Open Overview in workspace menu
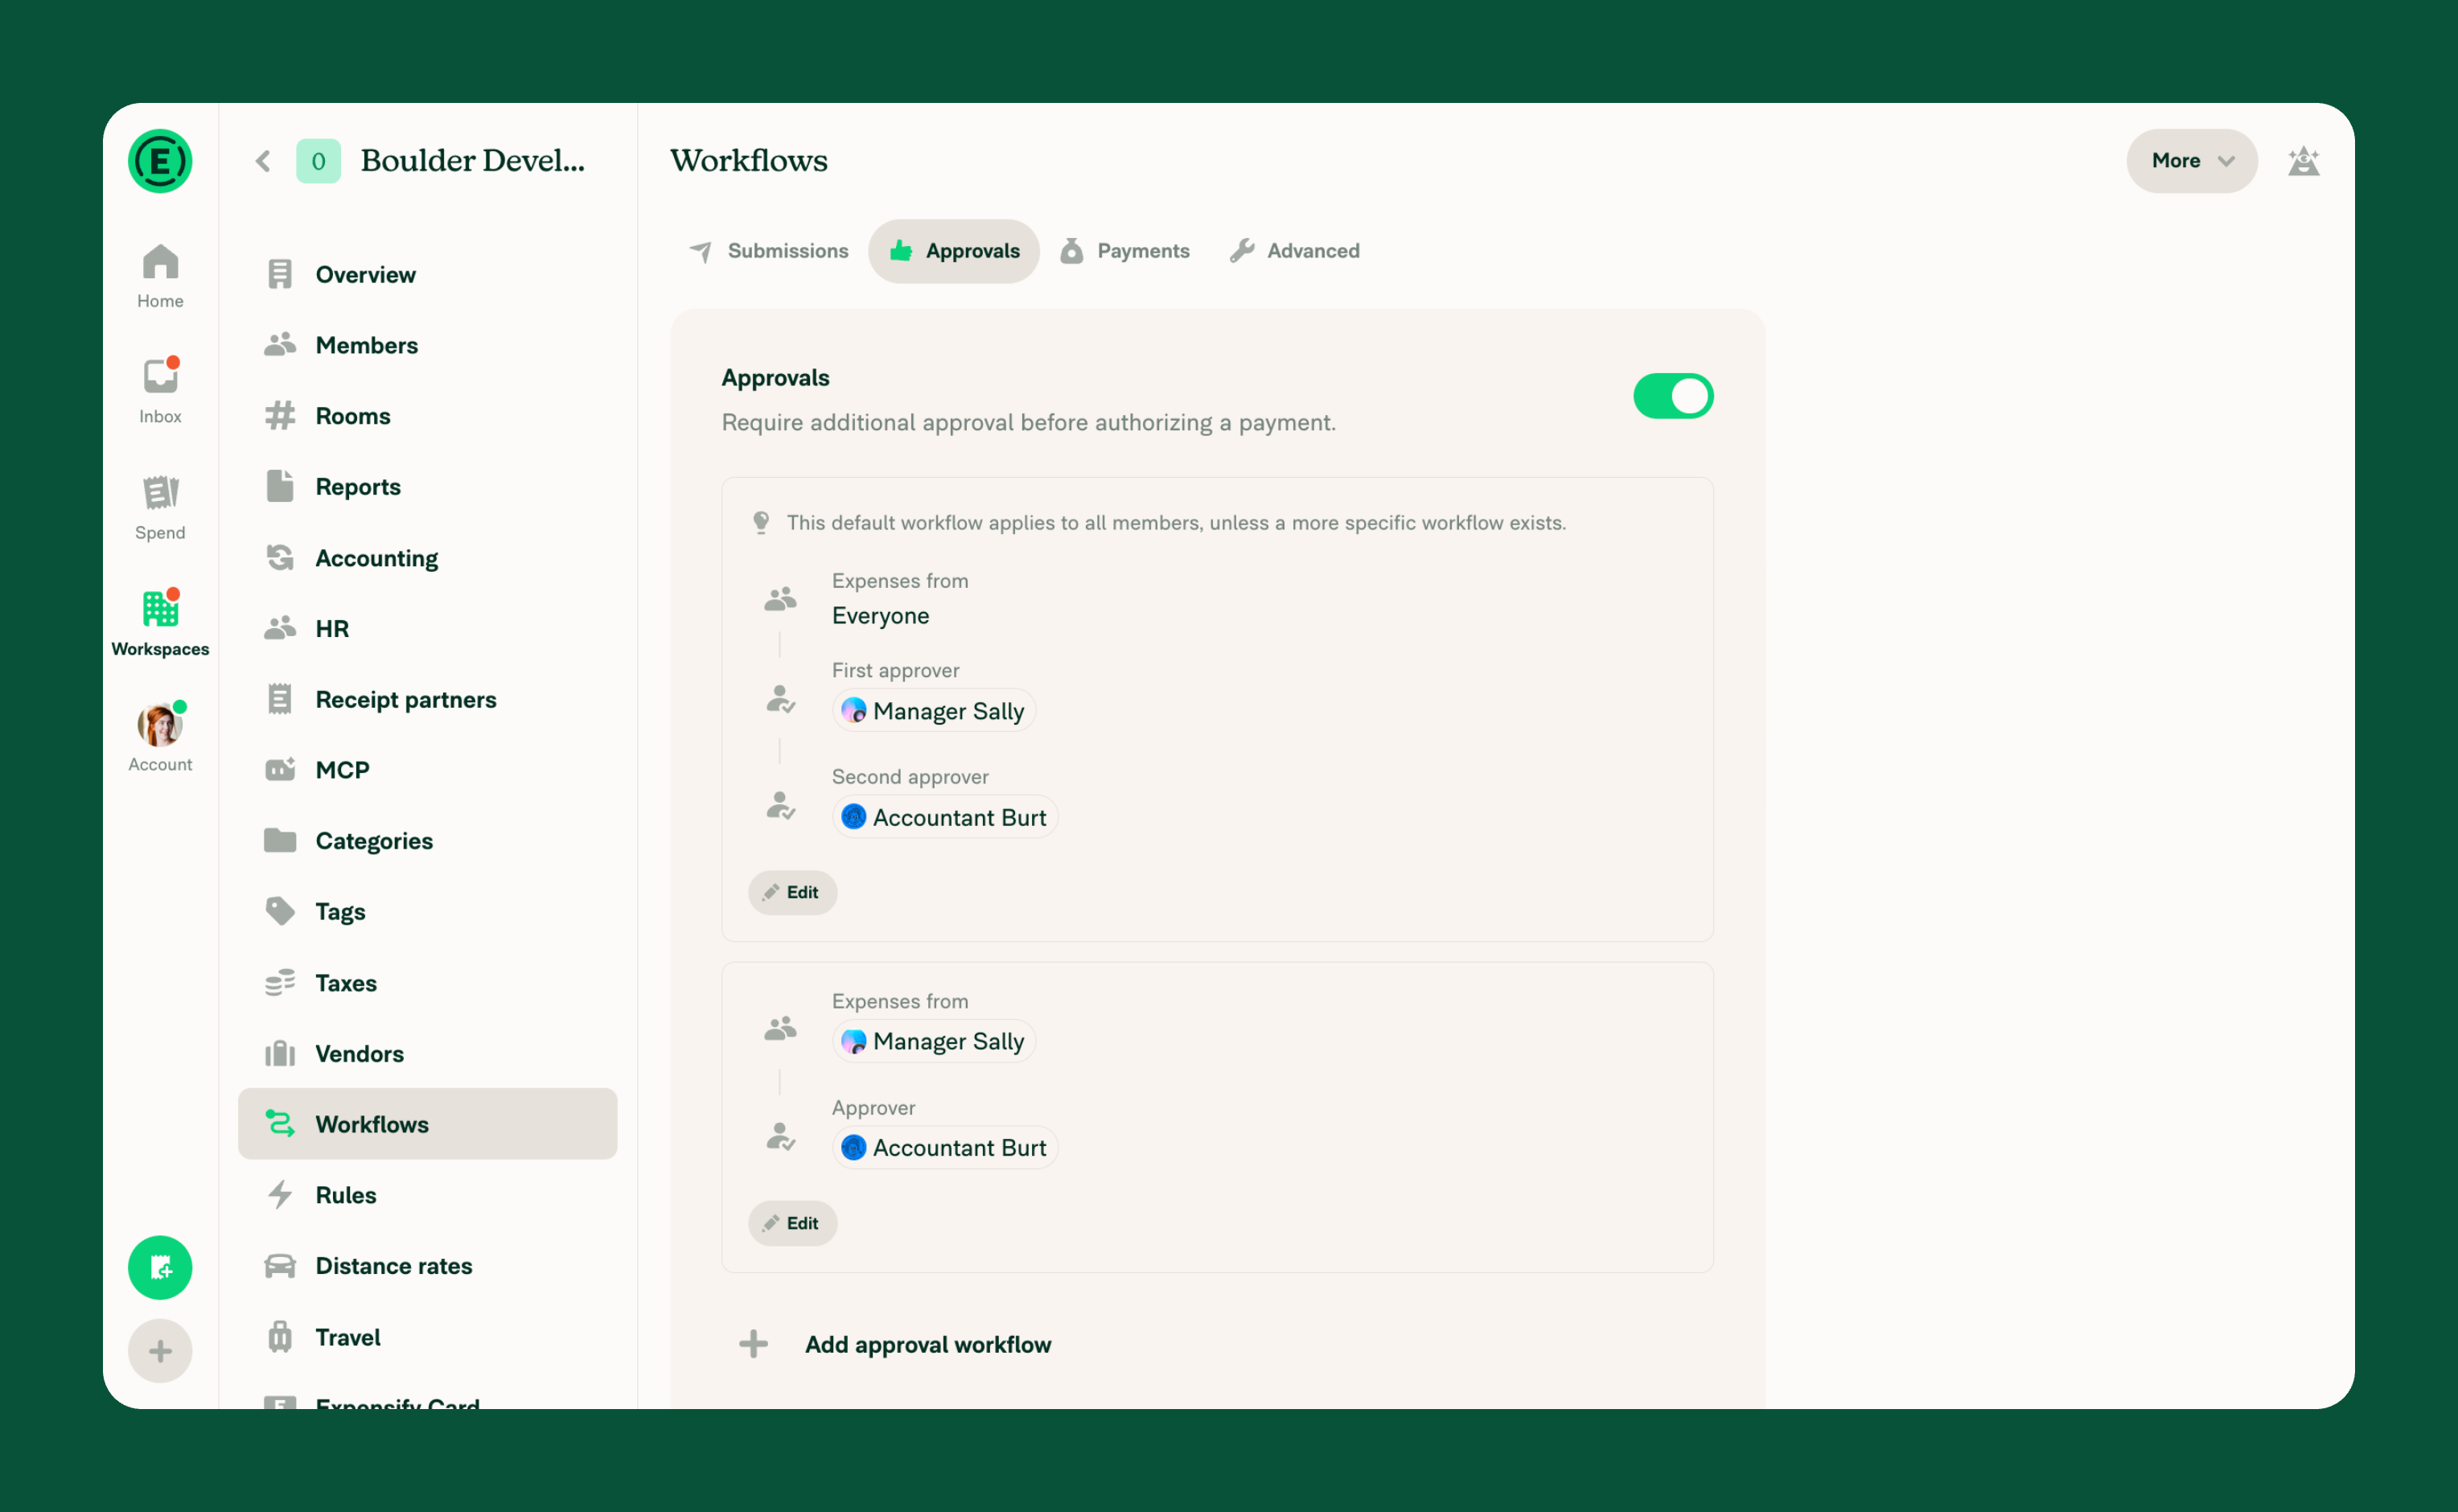This screenshot has height=1512, width=2458. [427, 274]
